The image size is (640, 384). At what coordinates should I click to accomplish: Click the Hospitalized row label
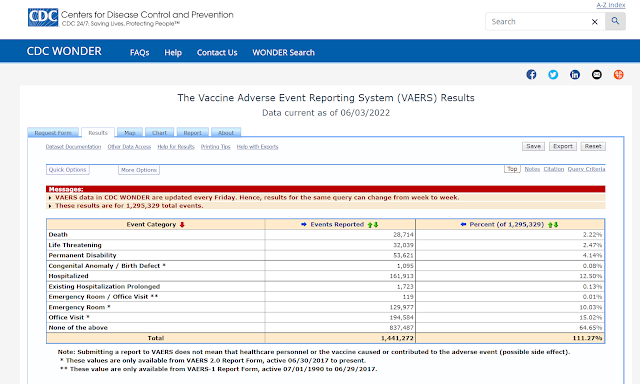68,276
